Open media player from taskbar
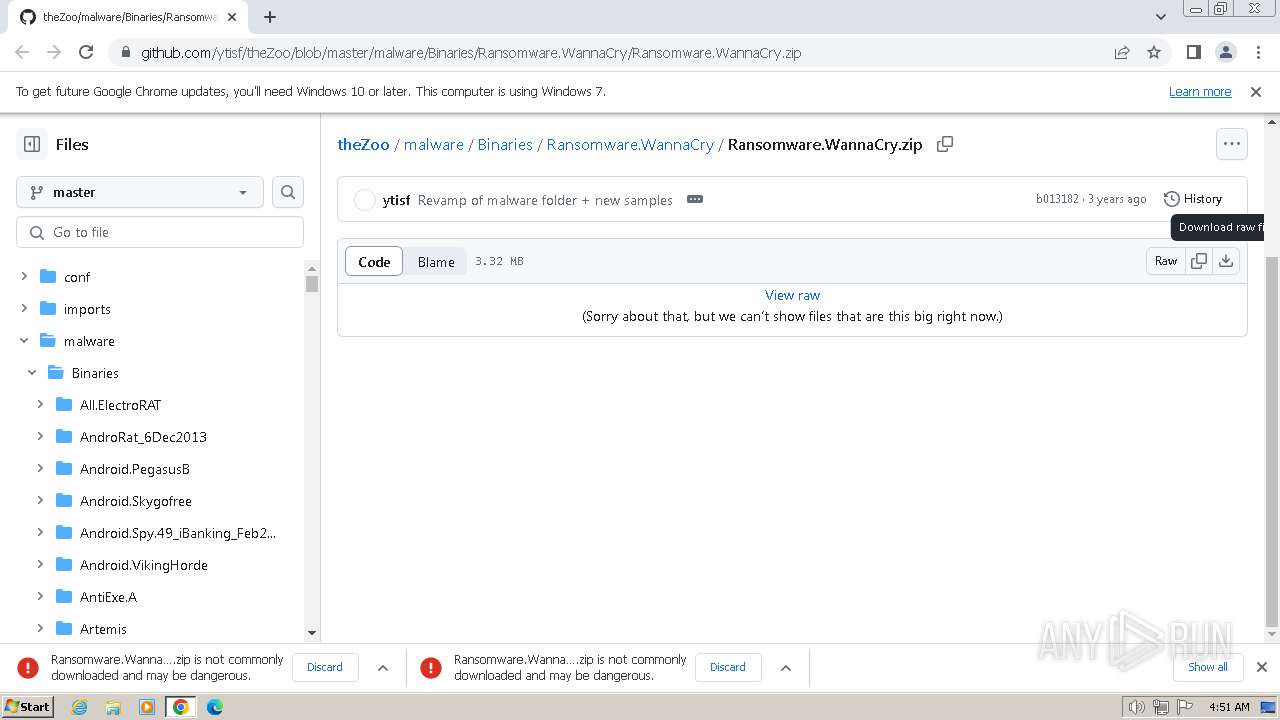The image size is (1280, 720). pyautogui.click(x=147, y=707)
